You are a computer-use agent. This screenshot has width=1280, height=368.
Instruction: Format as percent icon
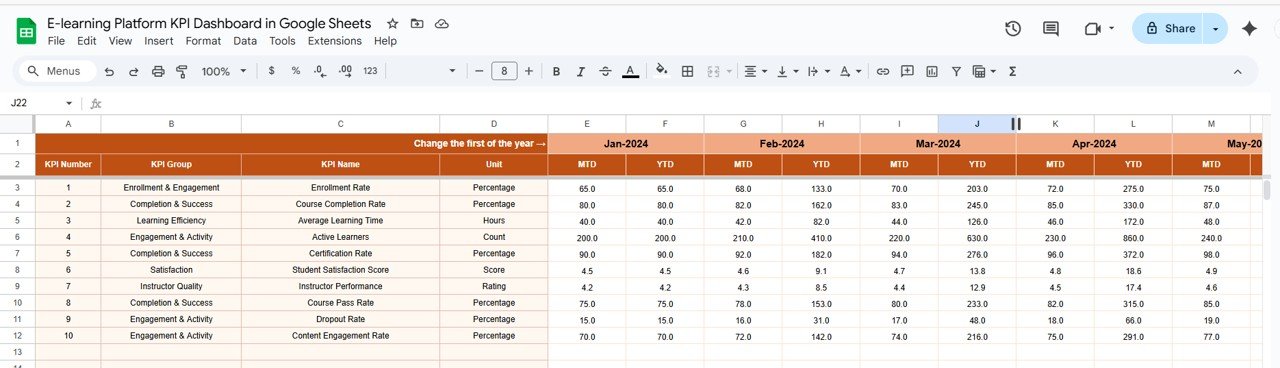click(296, 71)
